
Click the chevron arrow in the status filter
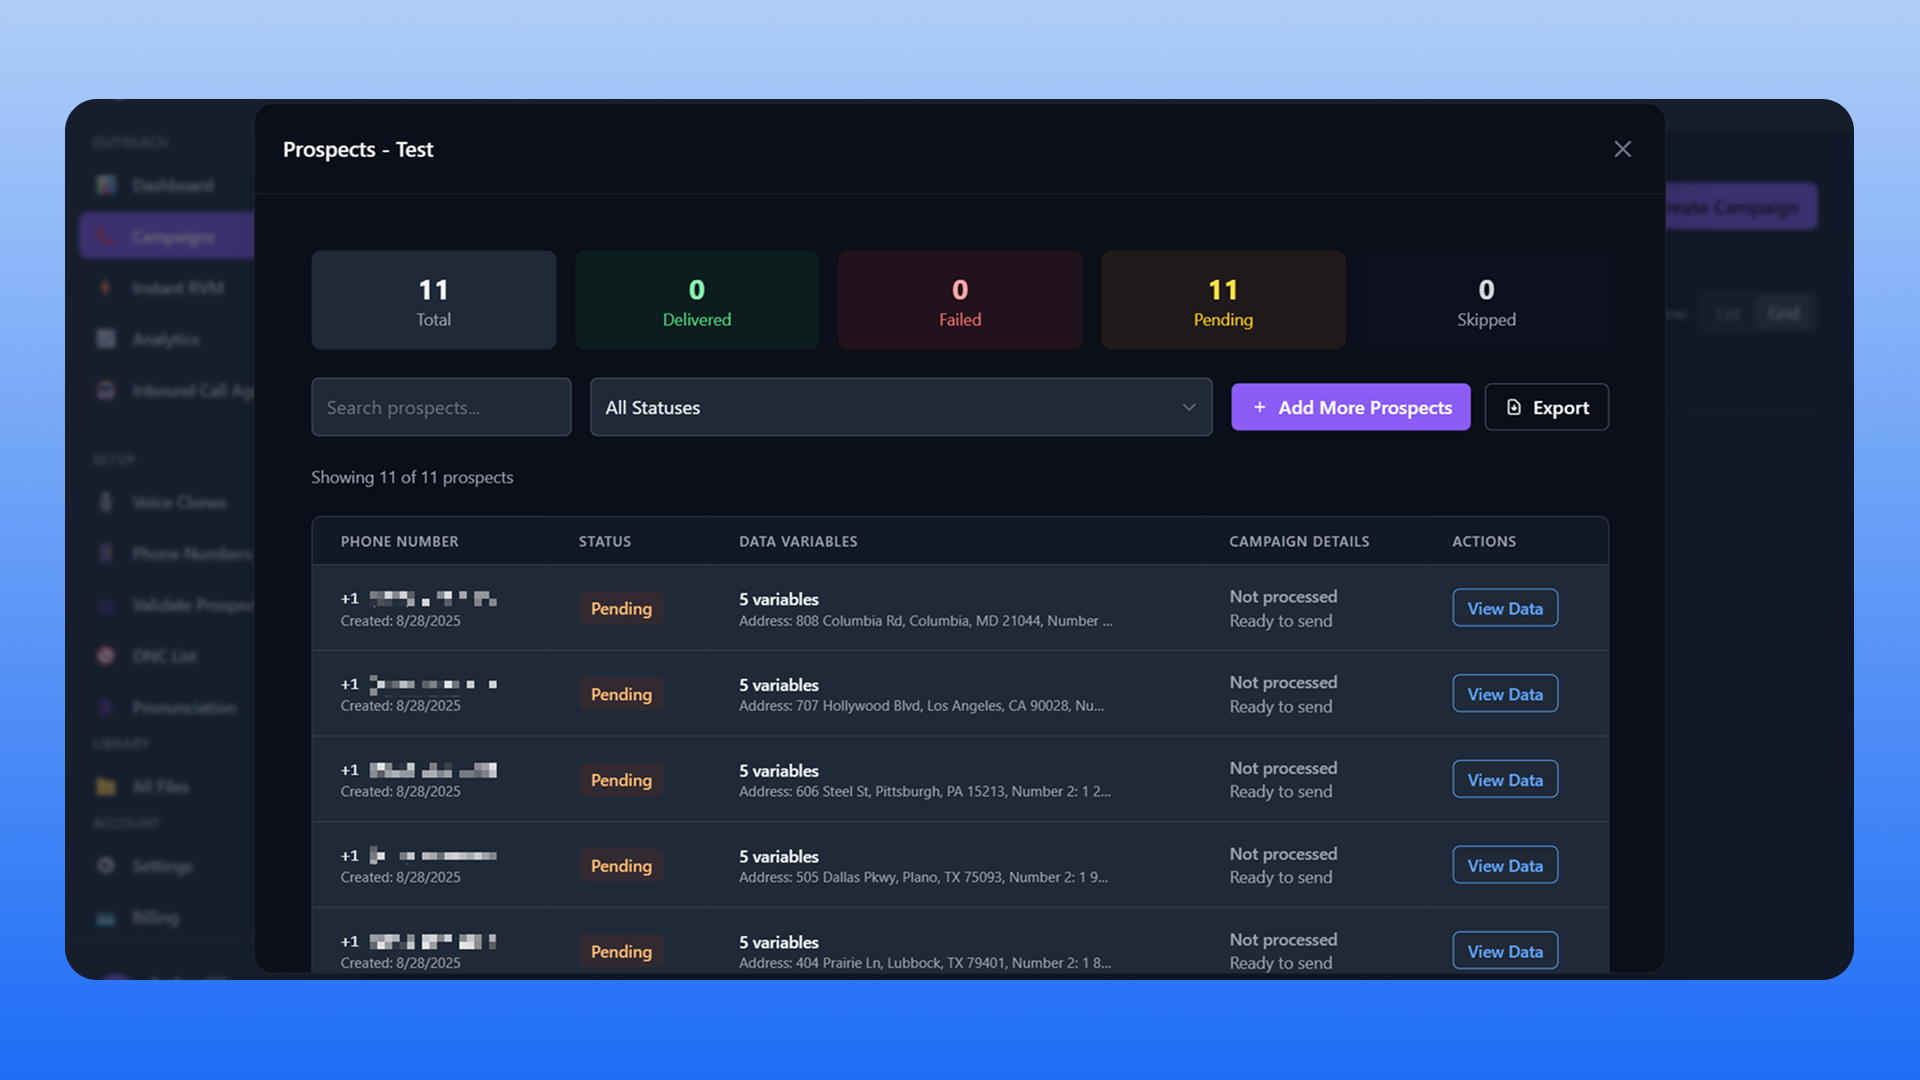point(1188,407)
